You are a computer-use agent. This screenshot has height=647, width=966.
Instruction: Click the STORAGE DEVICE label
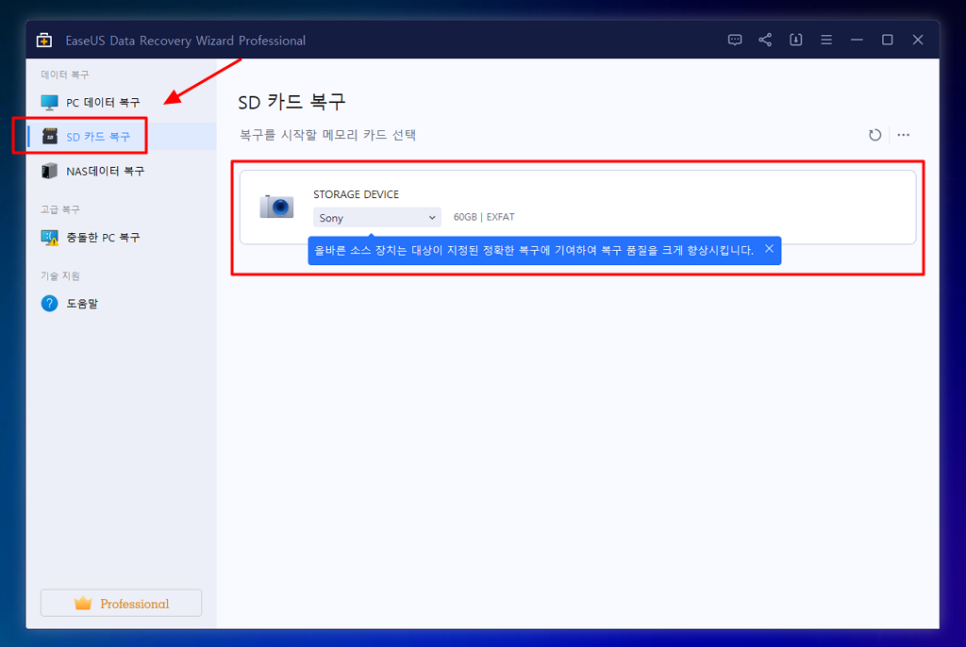(x=356, y=194)
